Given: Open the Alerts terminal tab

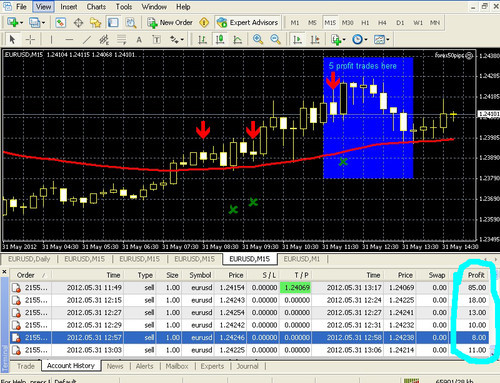Looking at the screenshot, I should [x=144, y=366].
